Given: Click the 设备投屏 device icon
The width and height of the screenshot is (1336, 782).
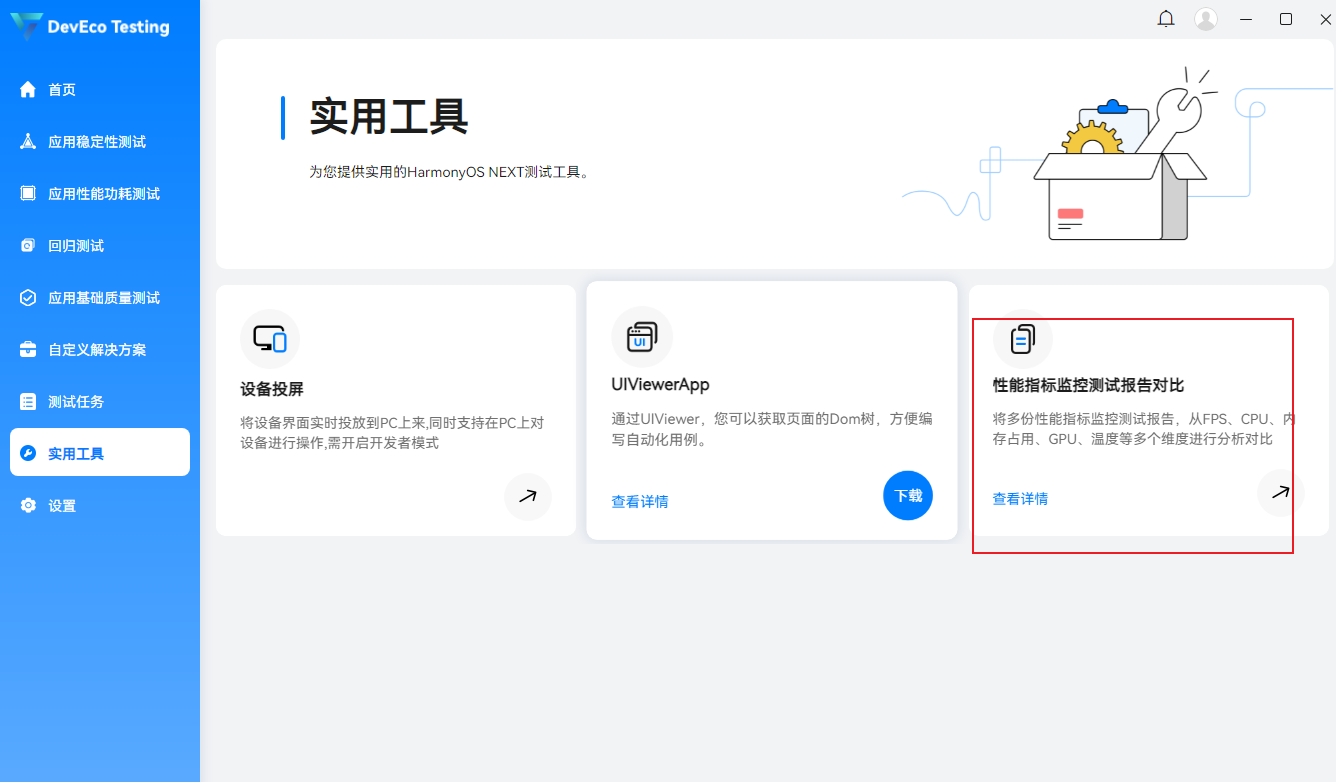Looking at the screenshot, I should click(270, 339).
